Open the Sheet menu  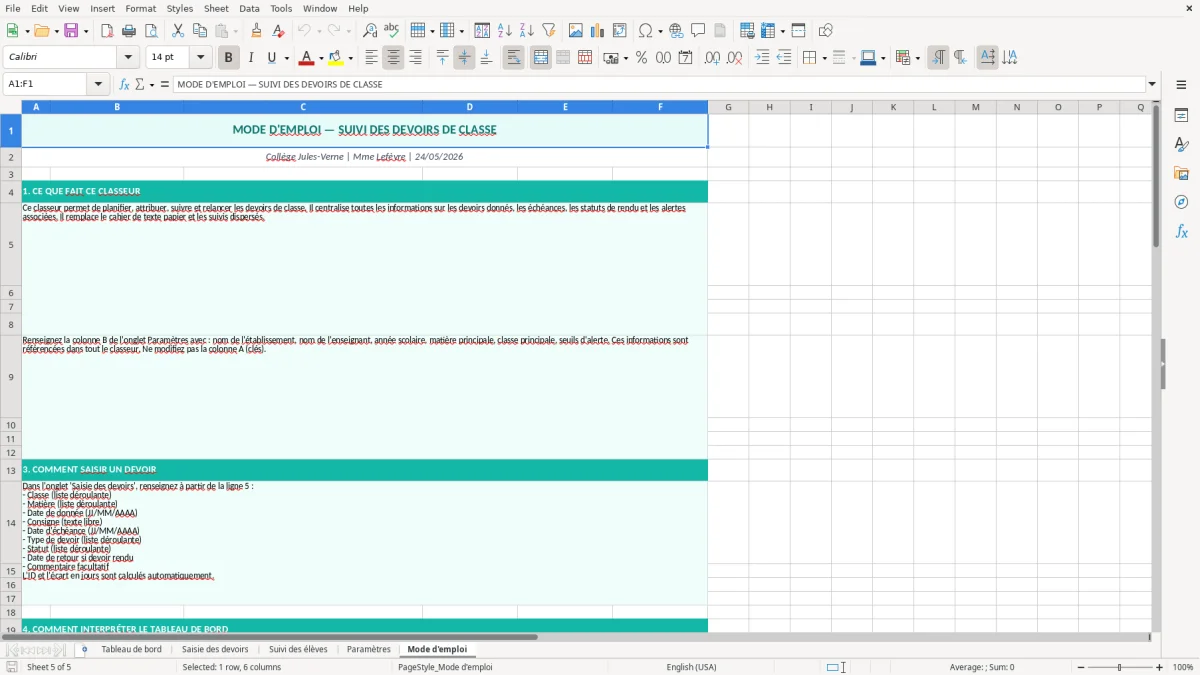tap(216, 8)
